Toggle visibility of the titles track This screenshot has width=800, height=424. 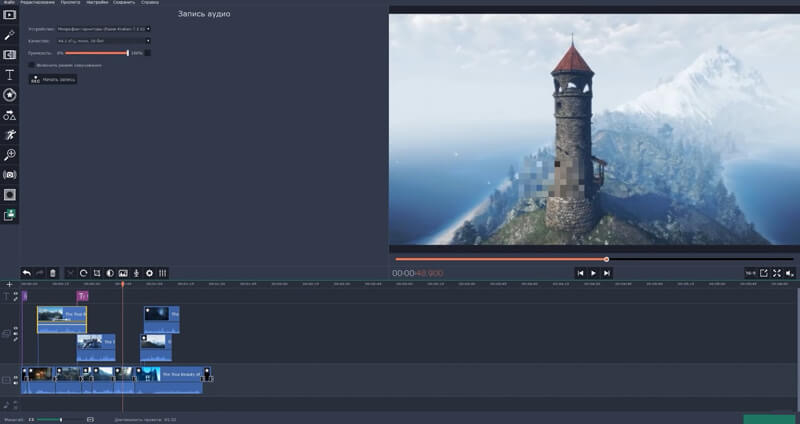click(x=16, y=293)
